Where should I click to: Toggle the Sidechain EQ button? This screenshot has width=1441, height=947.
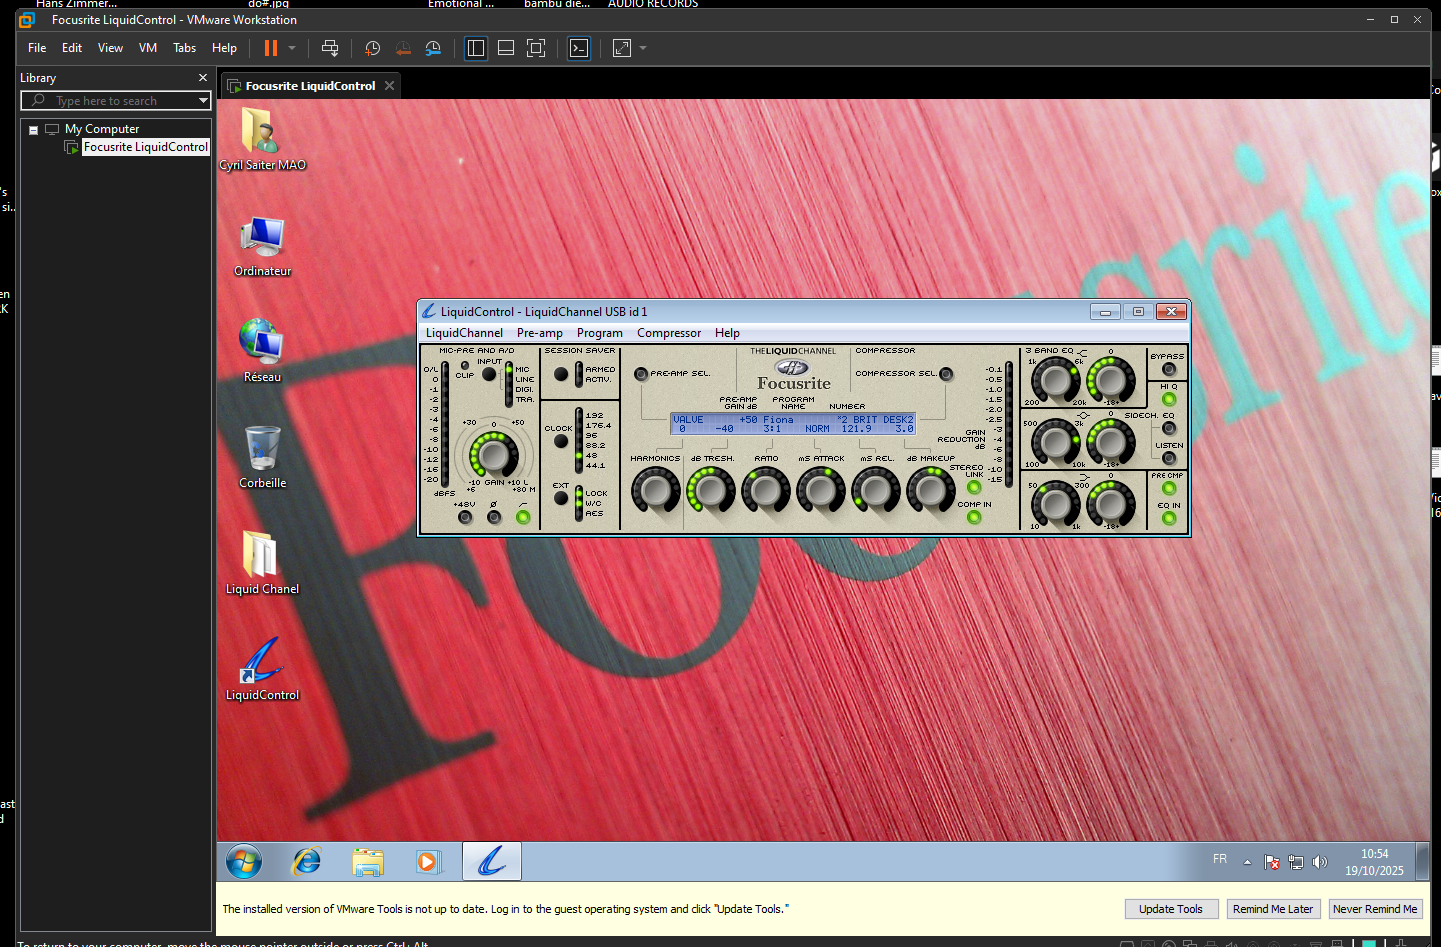click(x=1168, y=428)
